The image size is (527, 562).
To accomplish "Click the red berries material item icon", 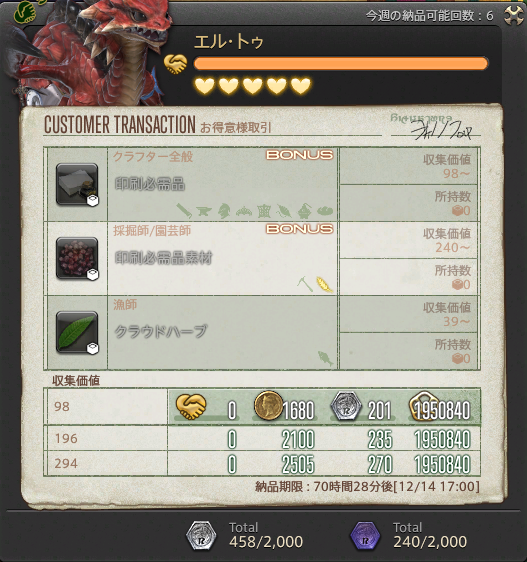I will point(77,258).
